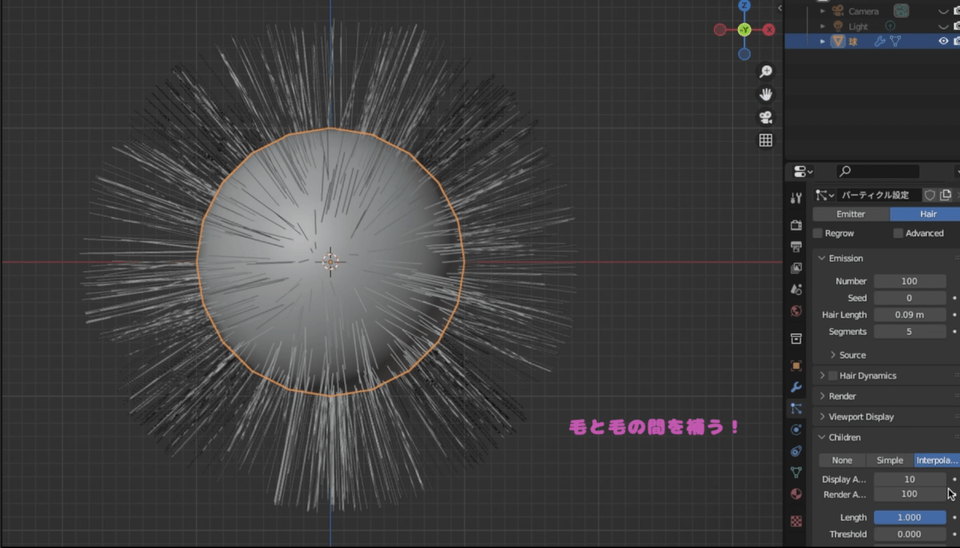The image size is (960, 548).
Task: Click the Zoom magnifier icon in viewport
Action: point(765,72)
